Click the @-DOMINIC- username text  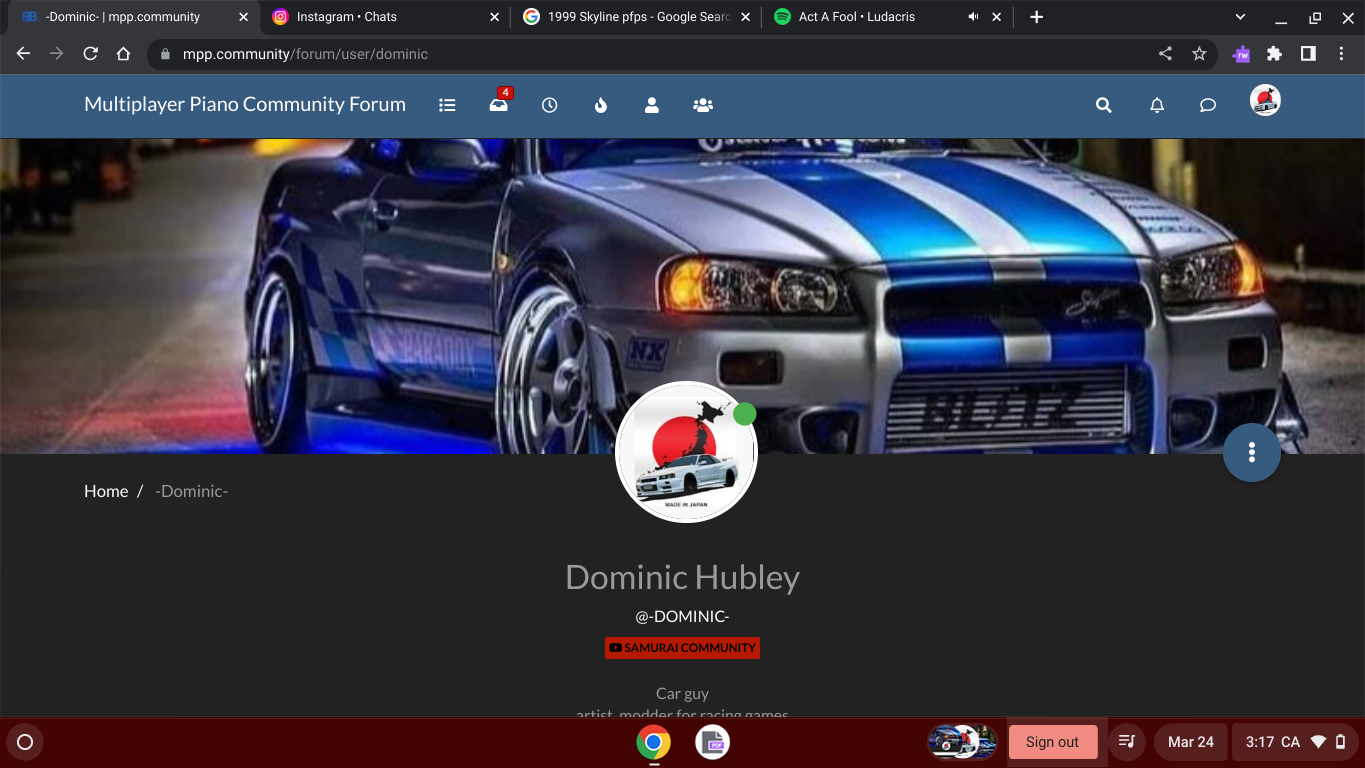coord(682,616)
